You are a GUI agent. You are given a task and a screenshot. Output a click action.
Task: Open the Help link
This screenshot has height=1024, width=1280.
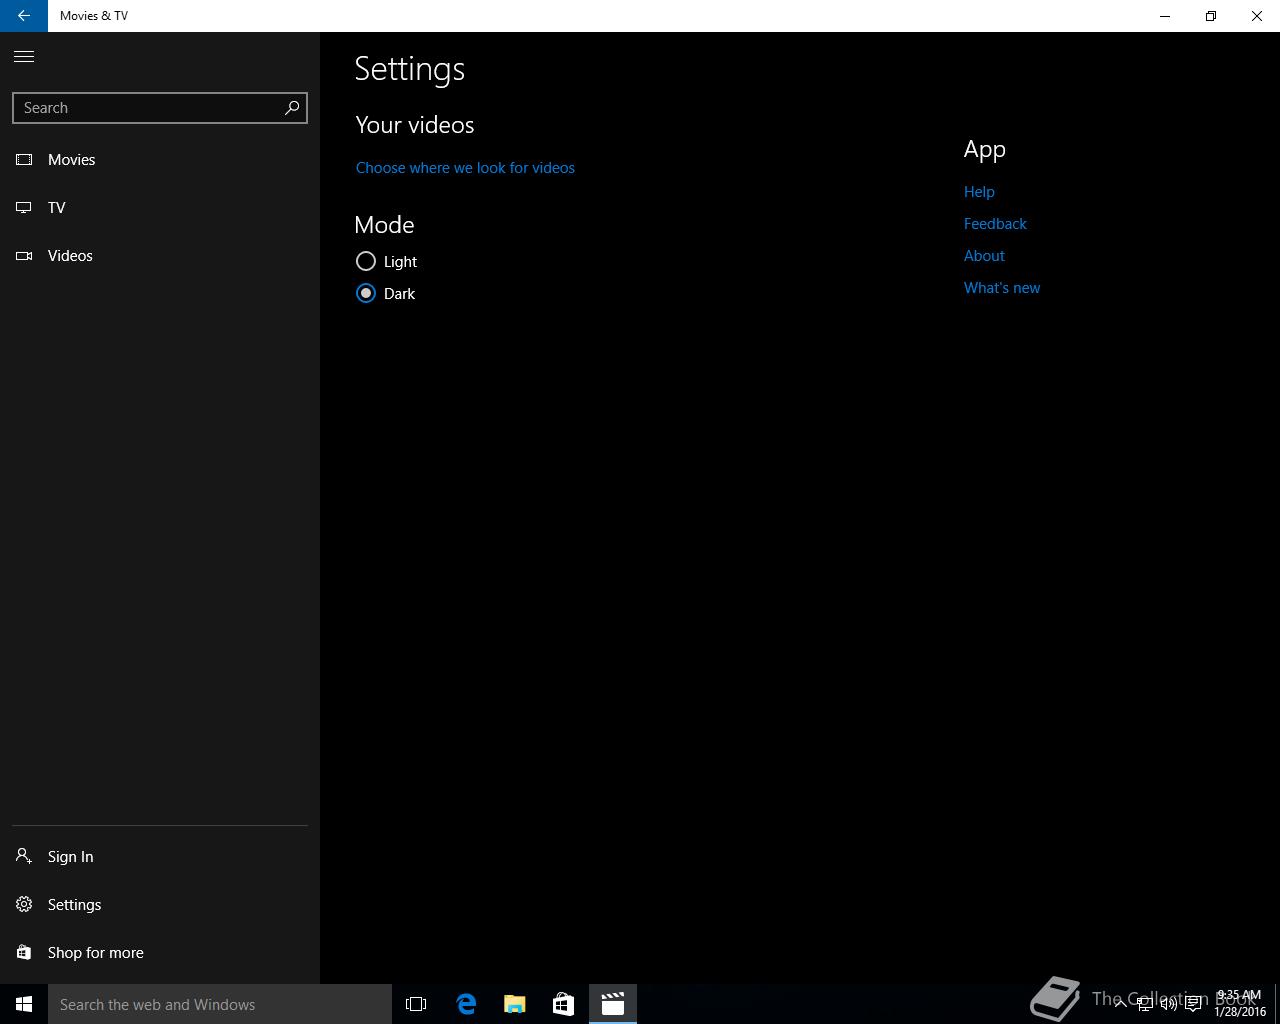[979, 192]
